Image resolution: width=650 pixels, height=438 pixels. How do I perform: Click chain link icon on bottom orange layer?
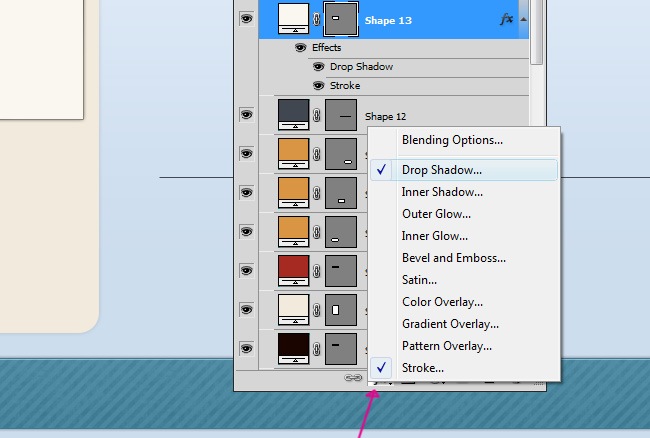[x=317, y=232]
